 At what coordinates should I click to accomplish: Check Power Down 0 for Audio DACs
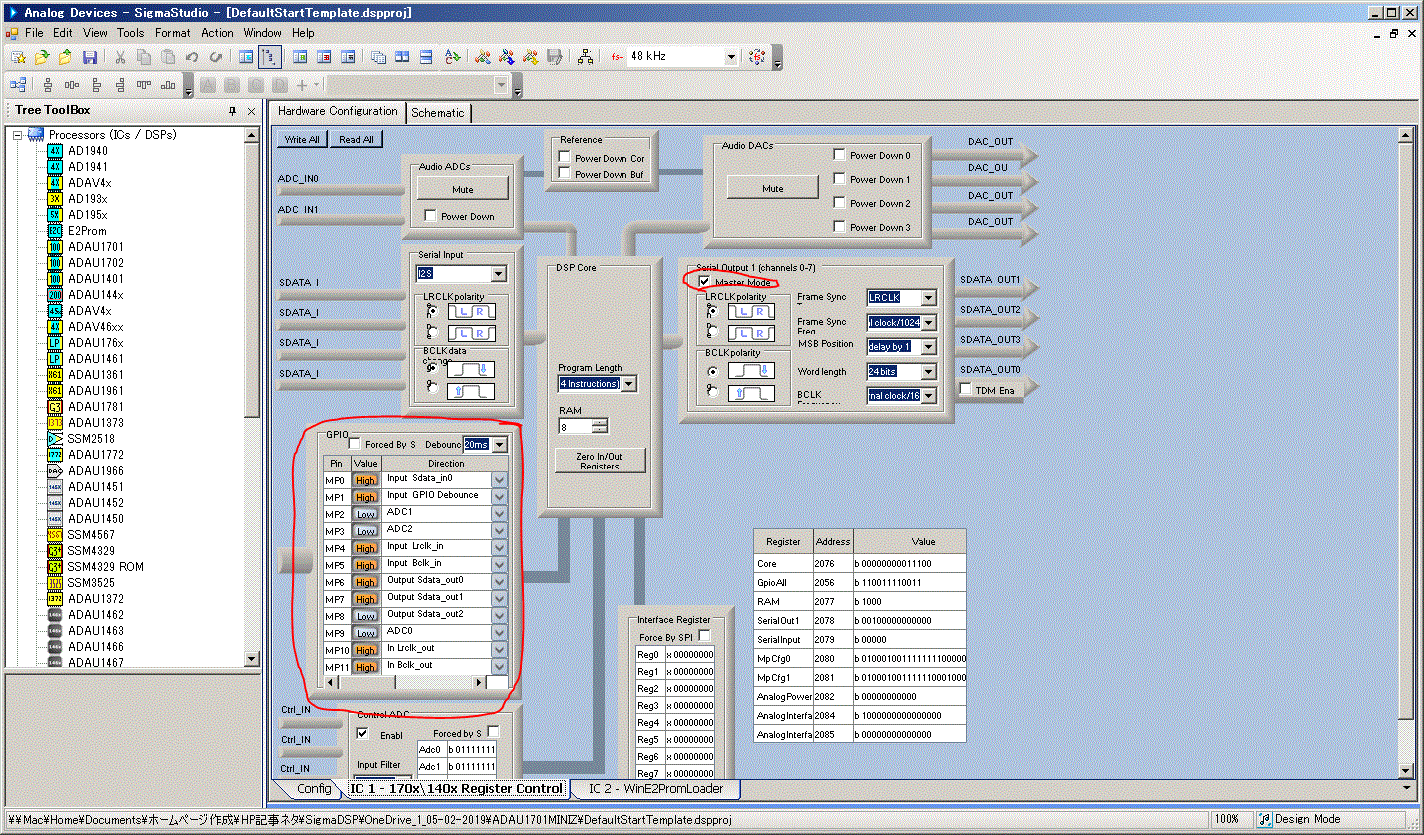tap(839, 155)
